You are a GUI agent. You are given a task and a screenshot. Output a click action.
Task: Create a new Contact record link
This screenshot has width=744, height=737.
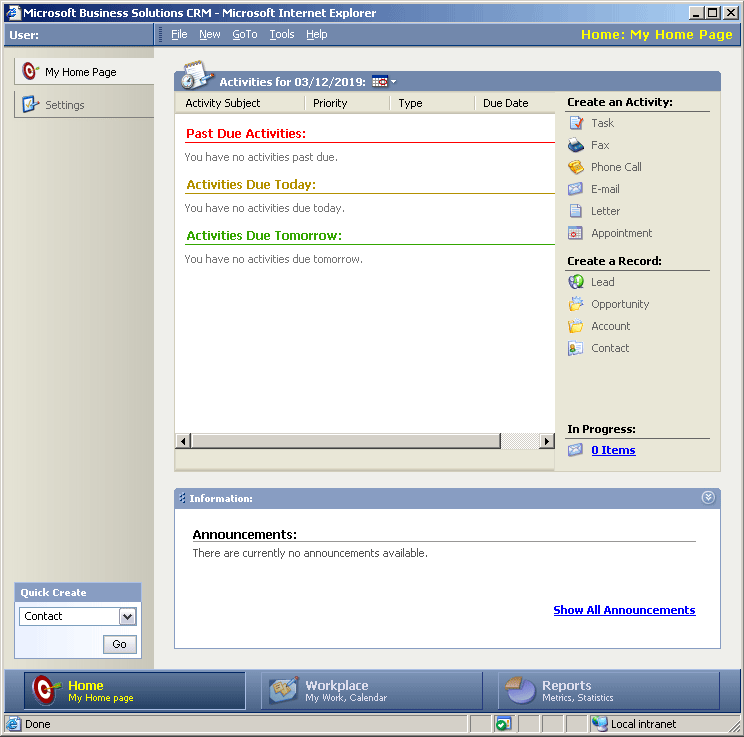[x=610, y=348]
